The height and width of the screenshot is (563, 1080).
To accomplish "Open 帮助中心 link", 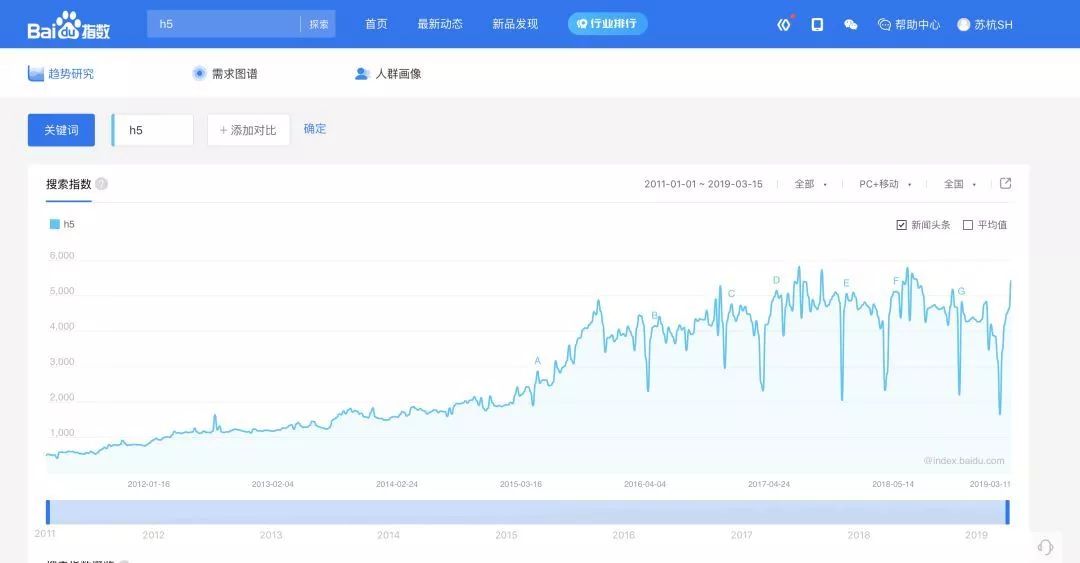I will point(917,25).
